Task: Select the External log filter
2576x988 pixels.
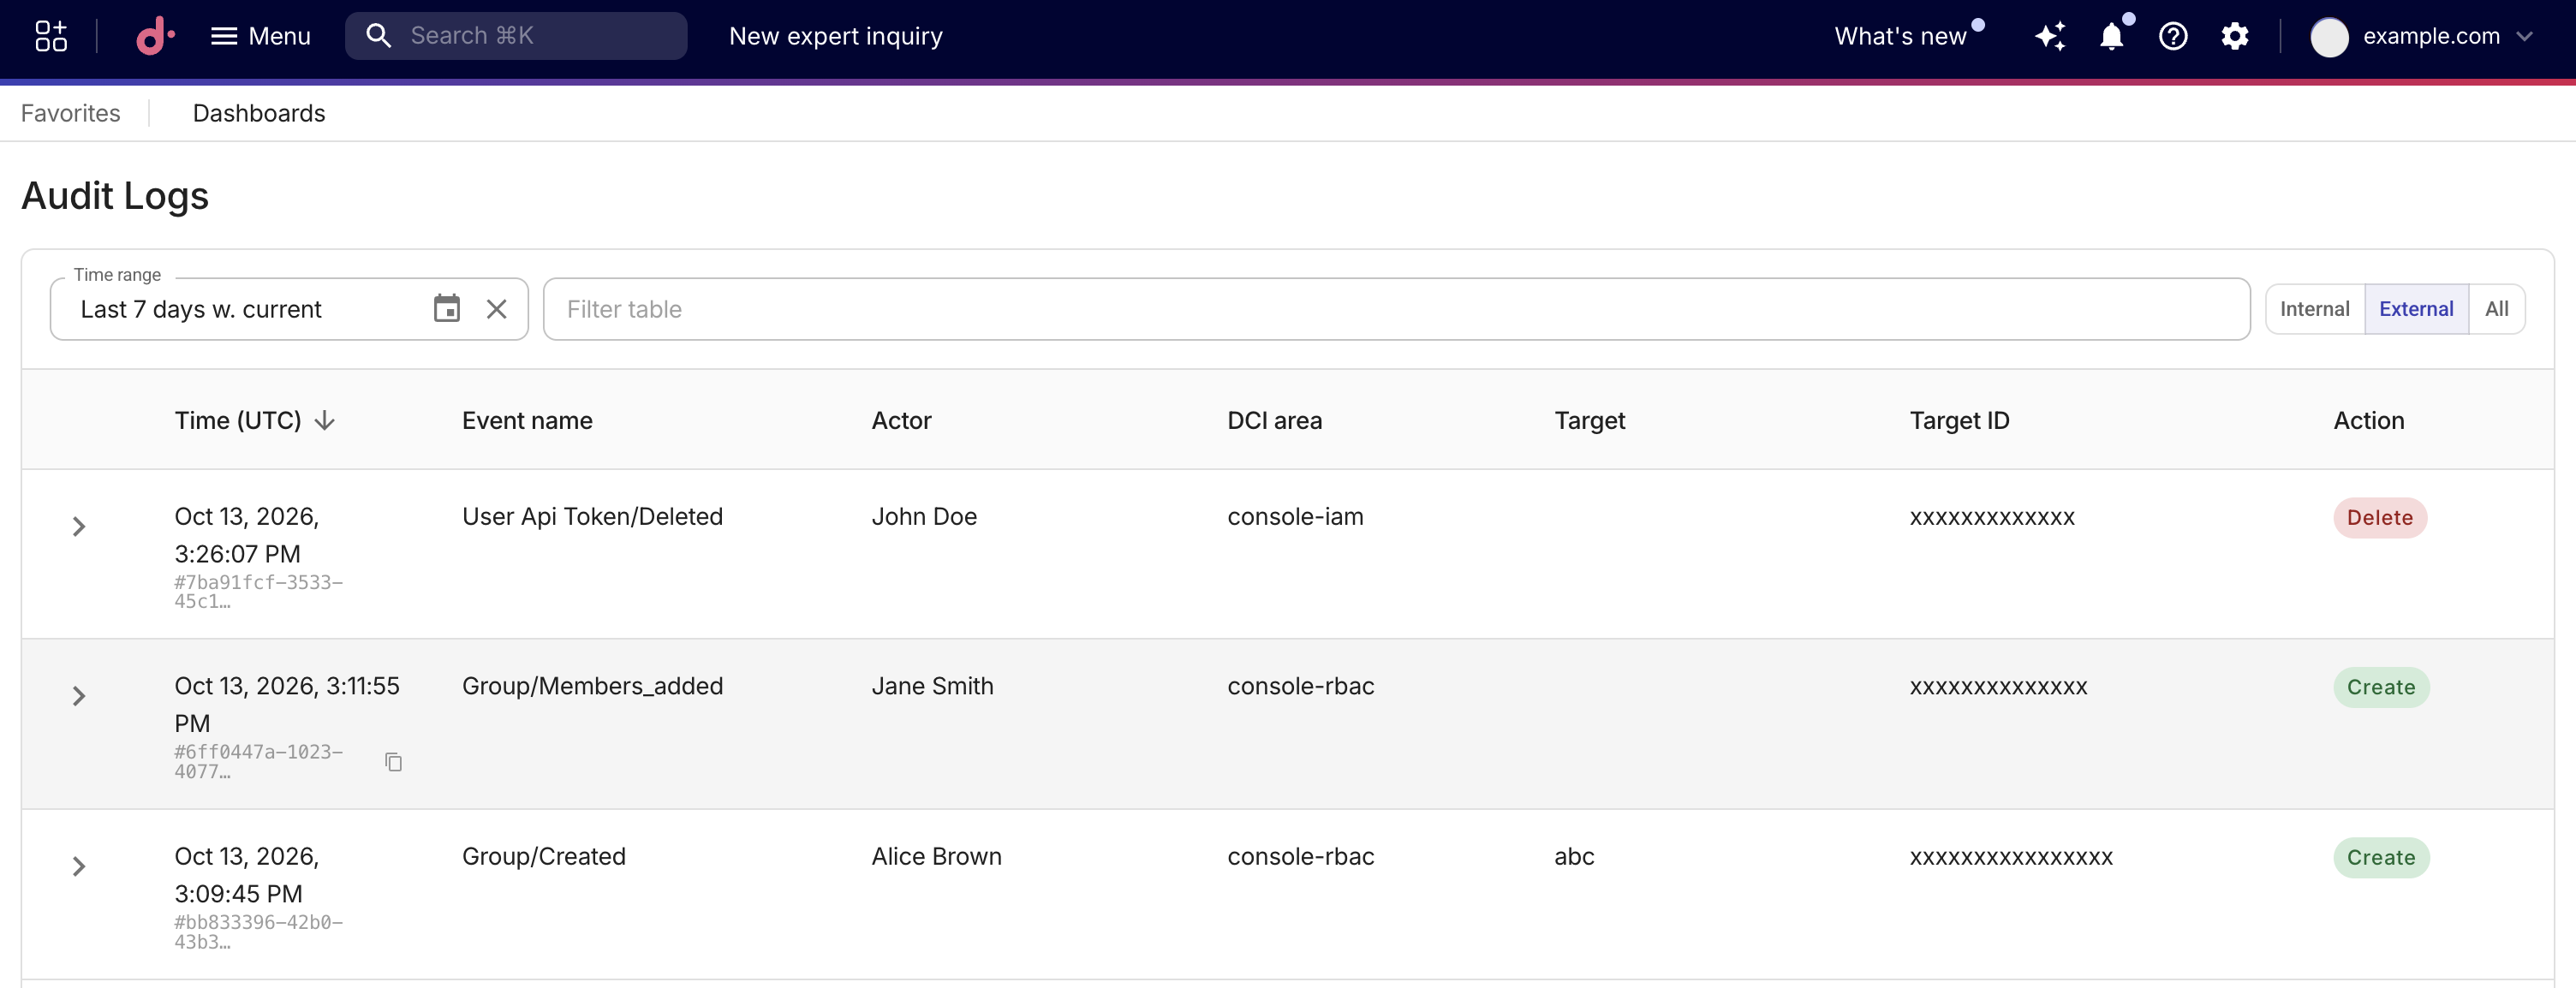Action: click(2416, 309)
